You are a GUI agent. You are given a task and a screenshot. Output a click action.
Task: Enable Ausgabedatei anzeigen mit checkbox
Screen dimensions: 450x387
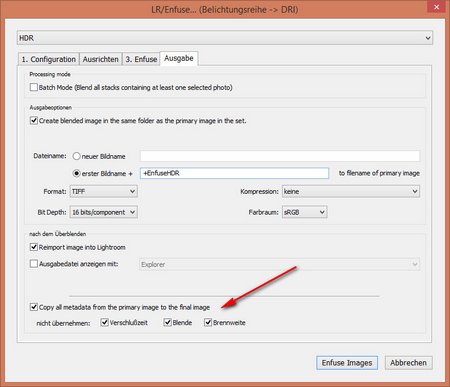pyautogui.click(x=34, y=264)
